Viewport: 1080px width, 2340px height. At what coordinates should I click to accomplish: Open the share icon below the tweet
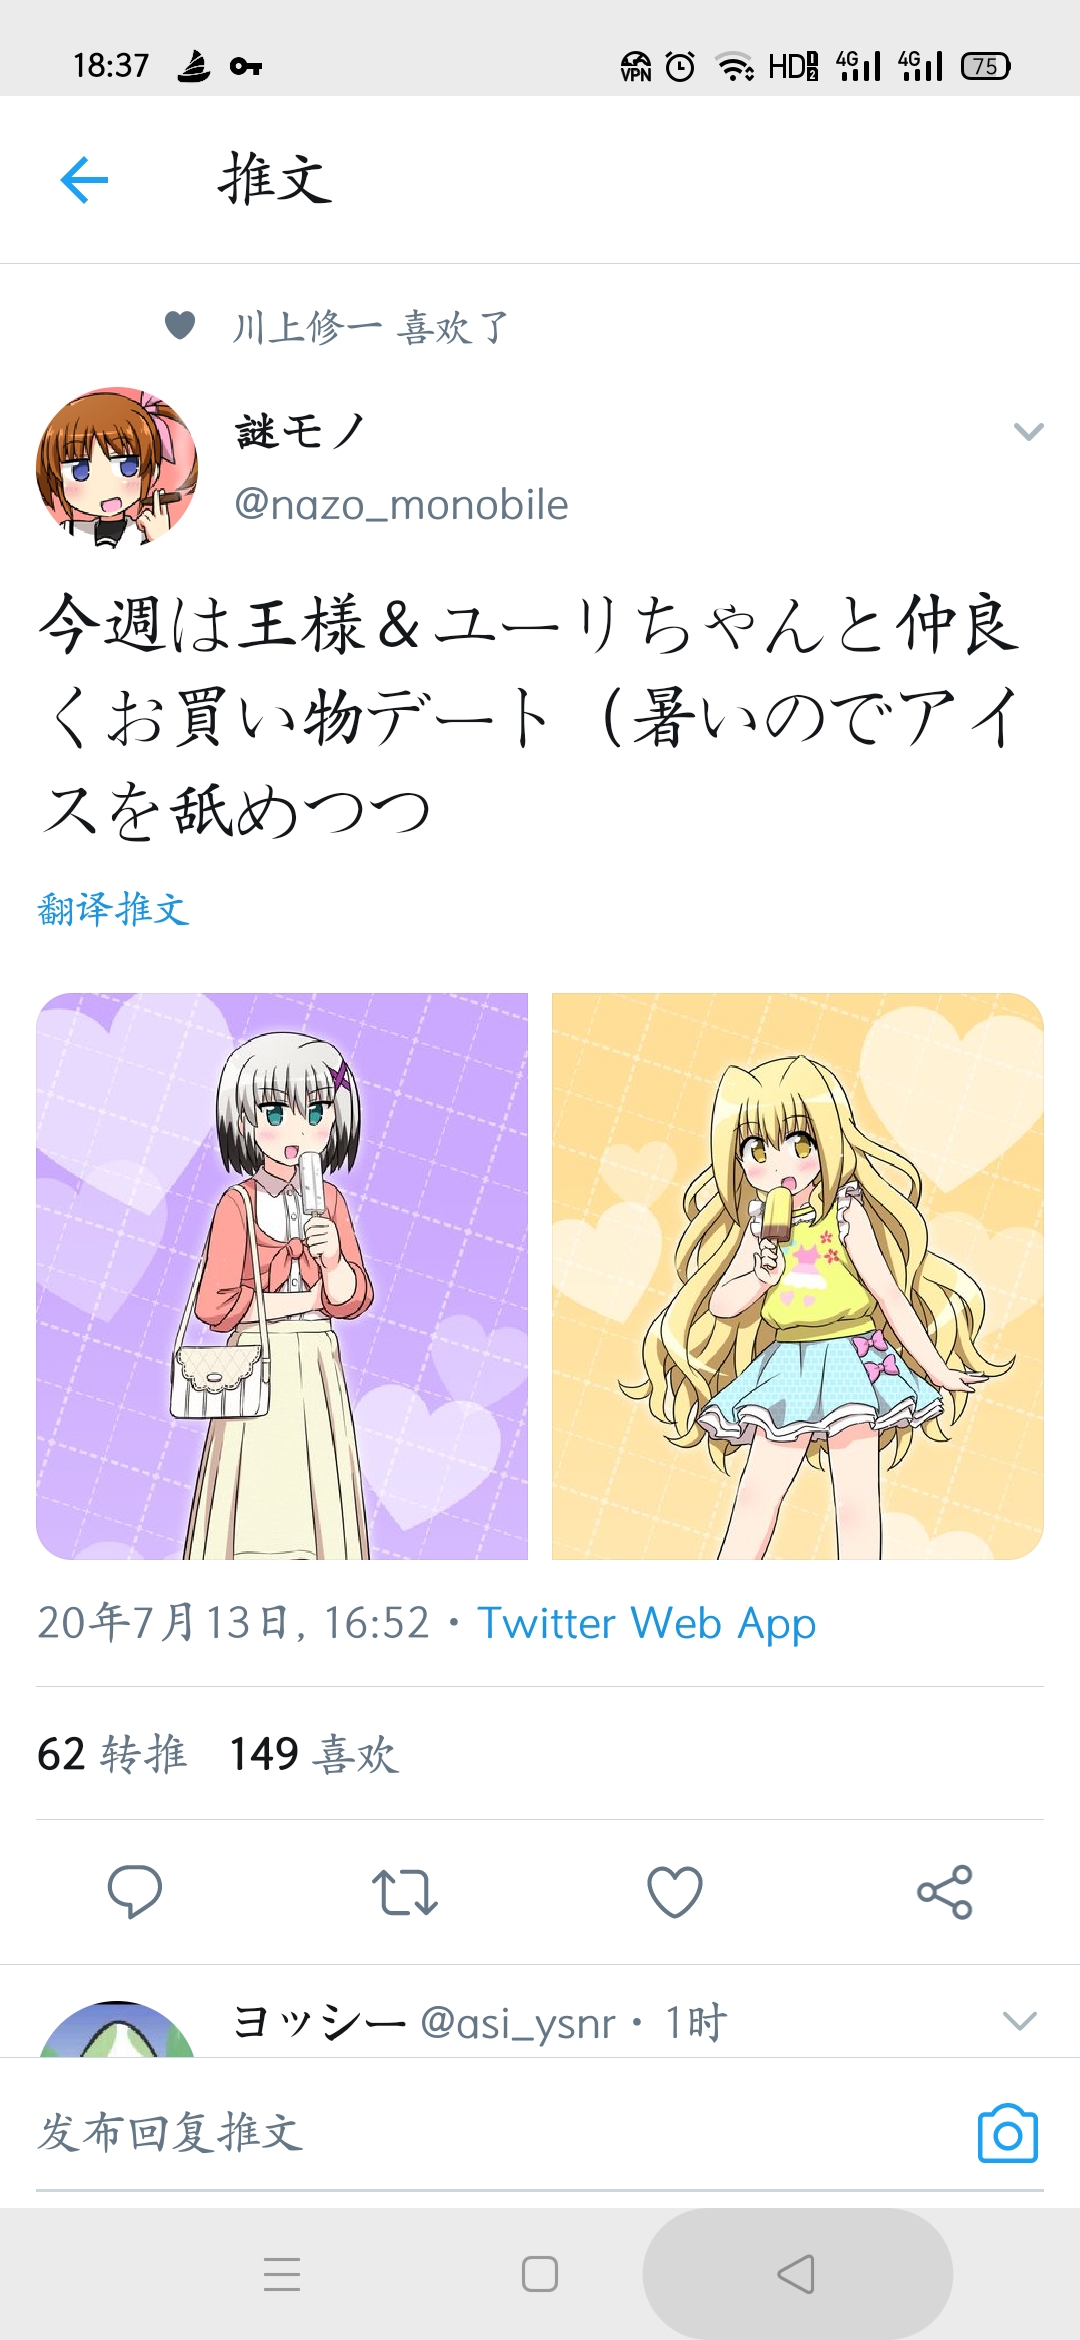[x=945, y=1891]
